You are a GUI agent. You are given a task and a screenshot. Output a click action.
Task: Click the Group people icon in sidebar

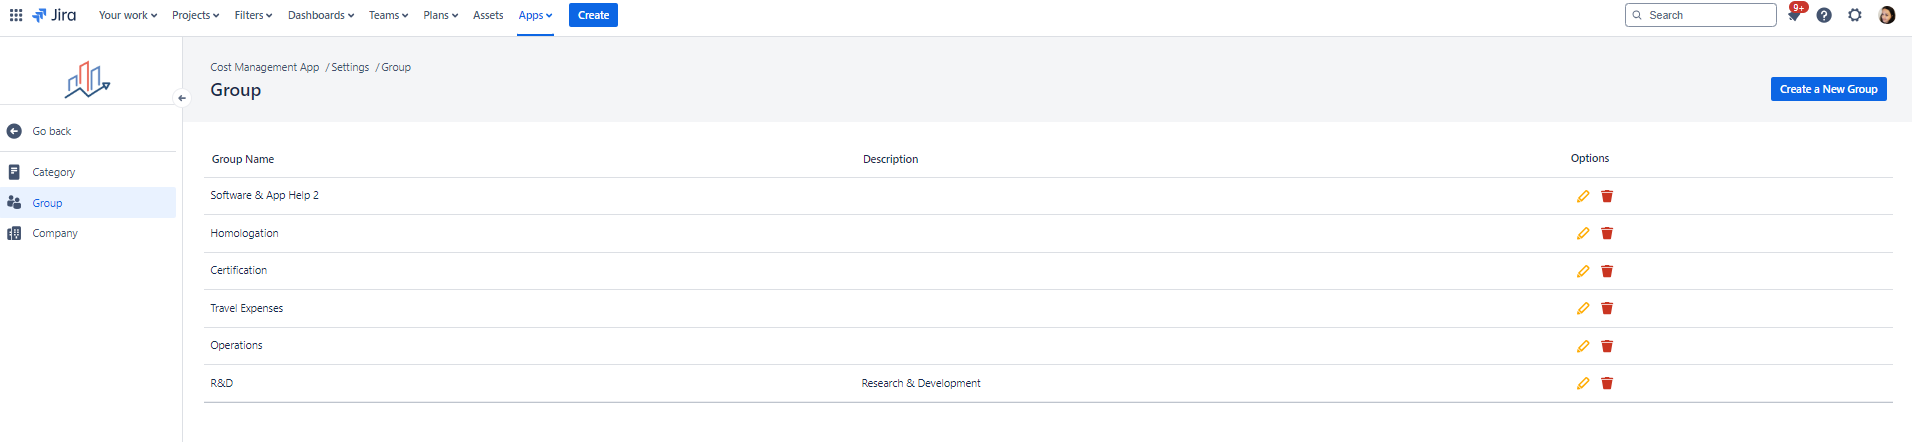(14, 202)
